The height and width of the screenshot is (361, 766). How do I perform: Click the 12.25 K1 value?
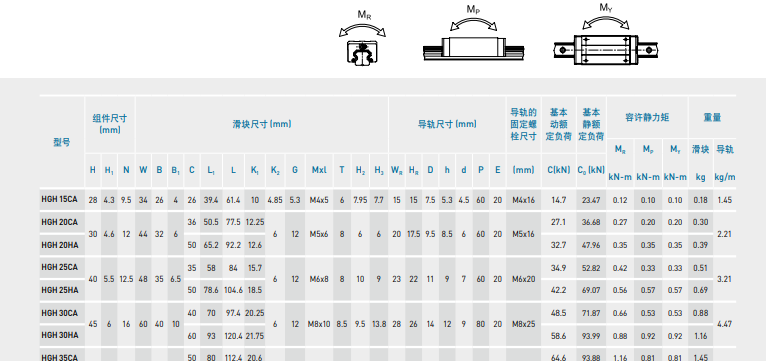click(x=255, y=222)
